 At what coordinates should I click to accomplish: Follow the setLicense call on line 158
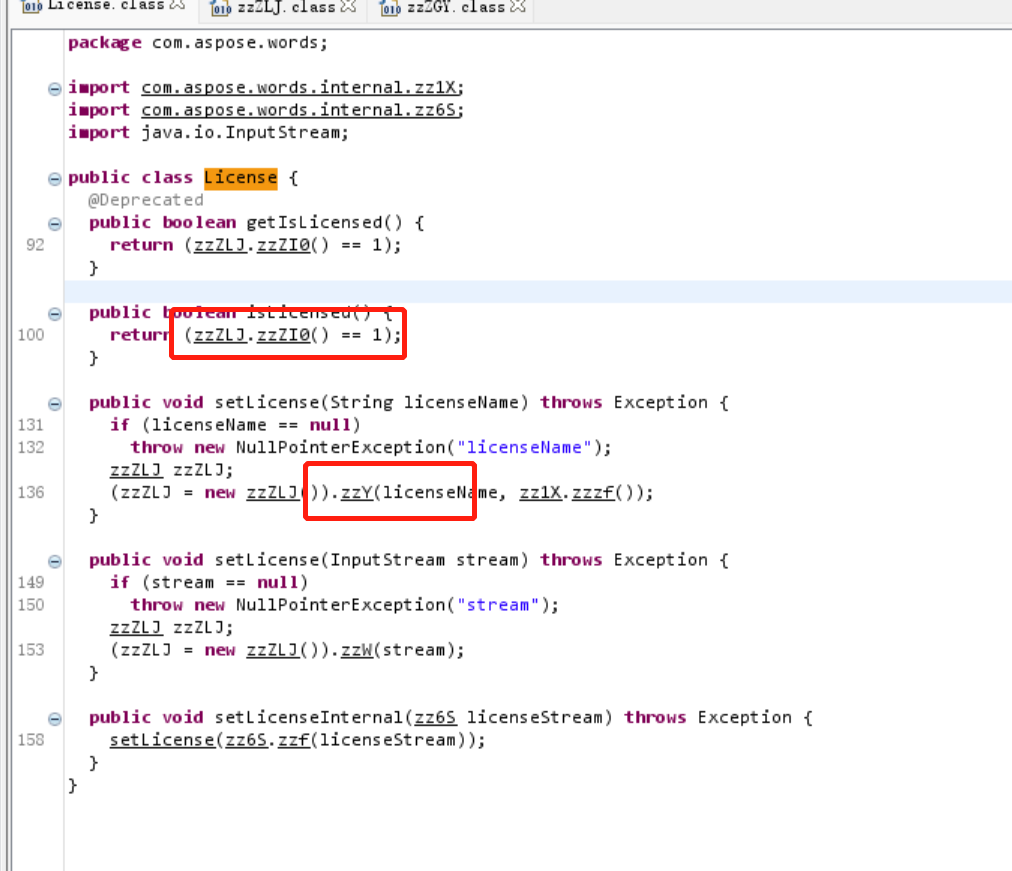(x=162, y=740)
